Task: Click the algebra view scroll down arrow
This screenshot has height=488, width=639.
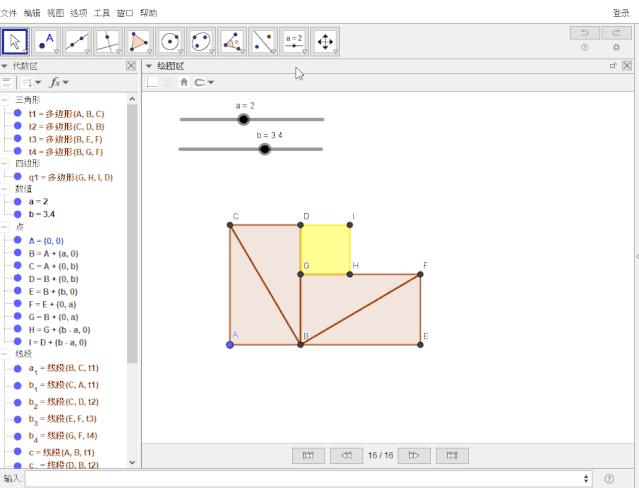Action: pyautogui.click(x=132, y=462)
